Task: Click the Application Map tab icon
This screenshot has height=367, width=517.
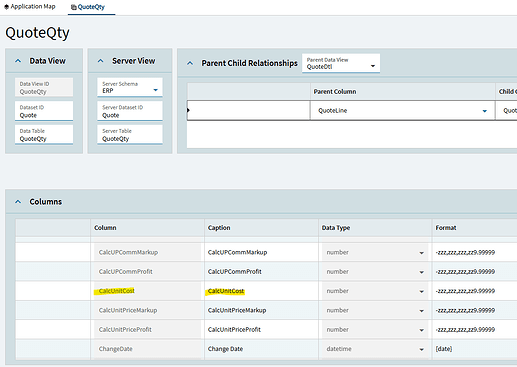Action: click(x=6, y=7)
